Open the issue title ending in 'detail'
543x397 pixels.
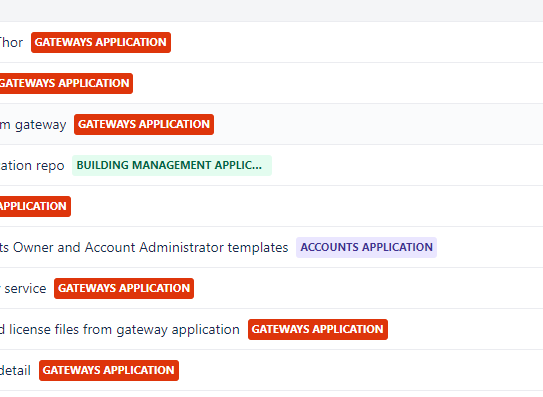(x=15, y=370)
